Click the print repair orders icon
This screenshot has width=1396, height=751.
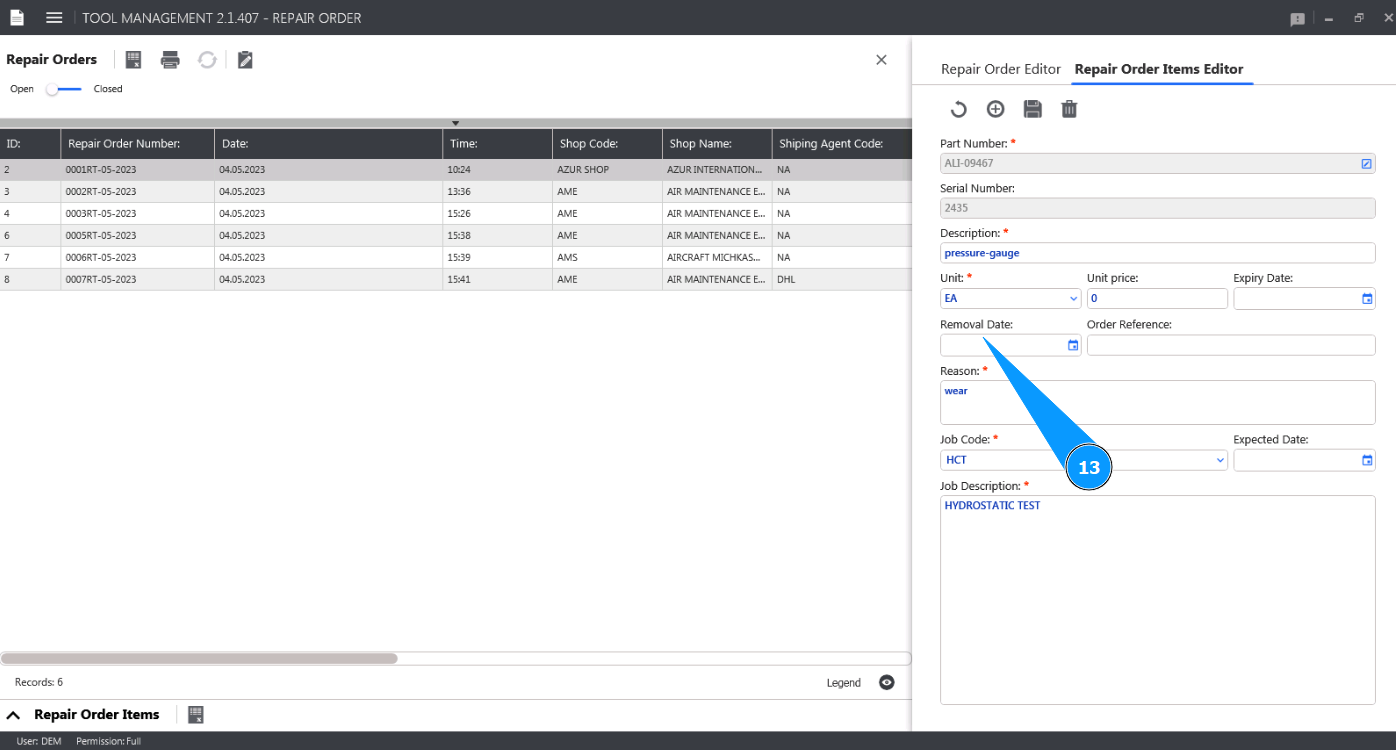(x=170, y=60)
